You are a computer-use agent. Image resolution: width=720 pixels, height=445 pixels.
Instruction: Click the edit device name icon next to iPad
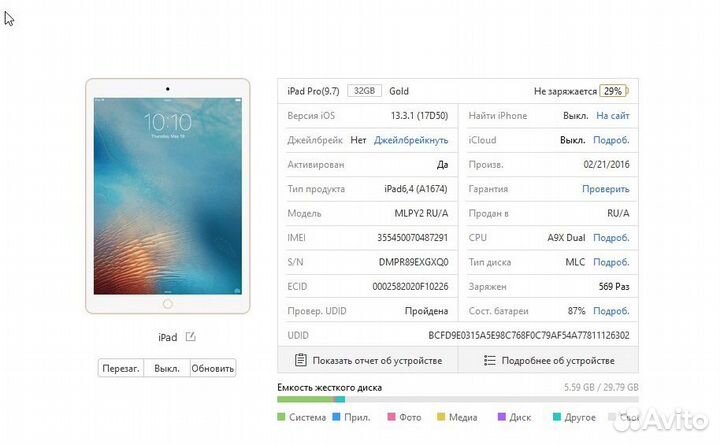[x=191, y=337]
